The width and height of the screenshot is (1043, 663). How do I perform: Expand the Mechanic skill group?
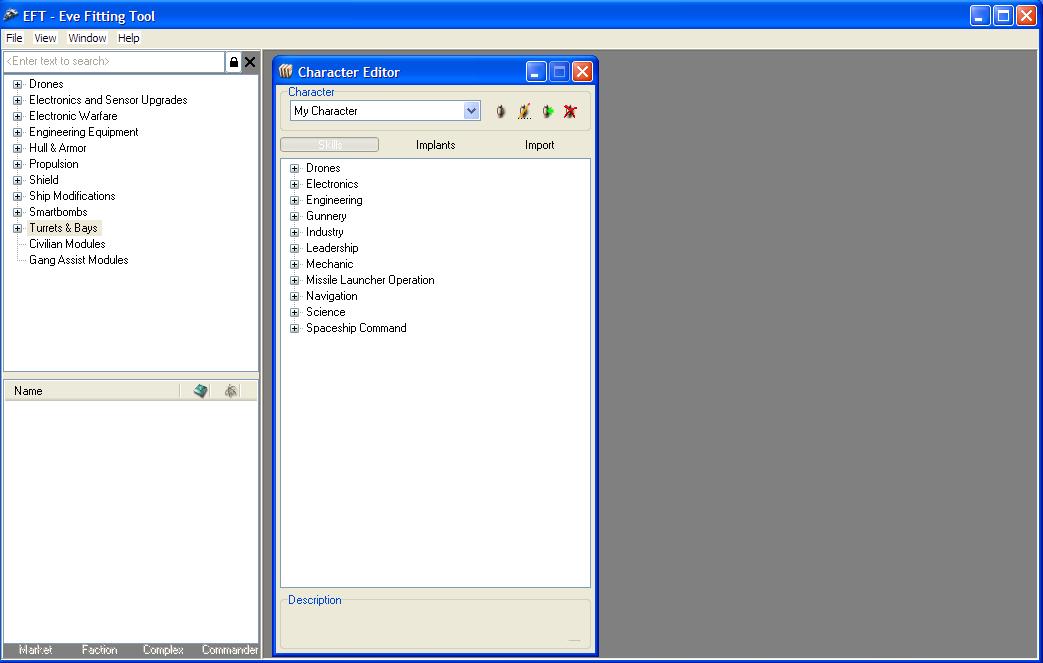click(x=295, y=264)
